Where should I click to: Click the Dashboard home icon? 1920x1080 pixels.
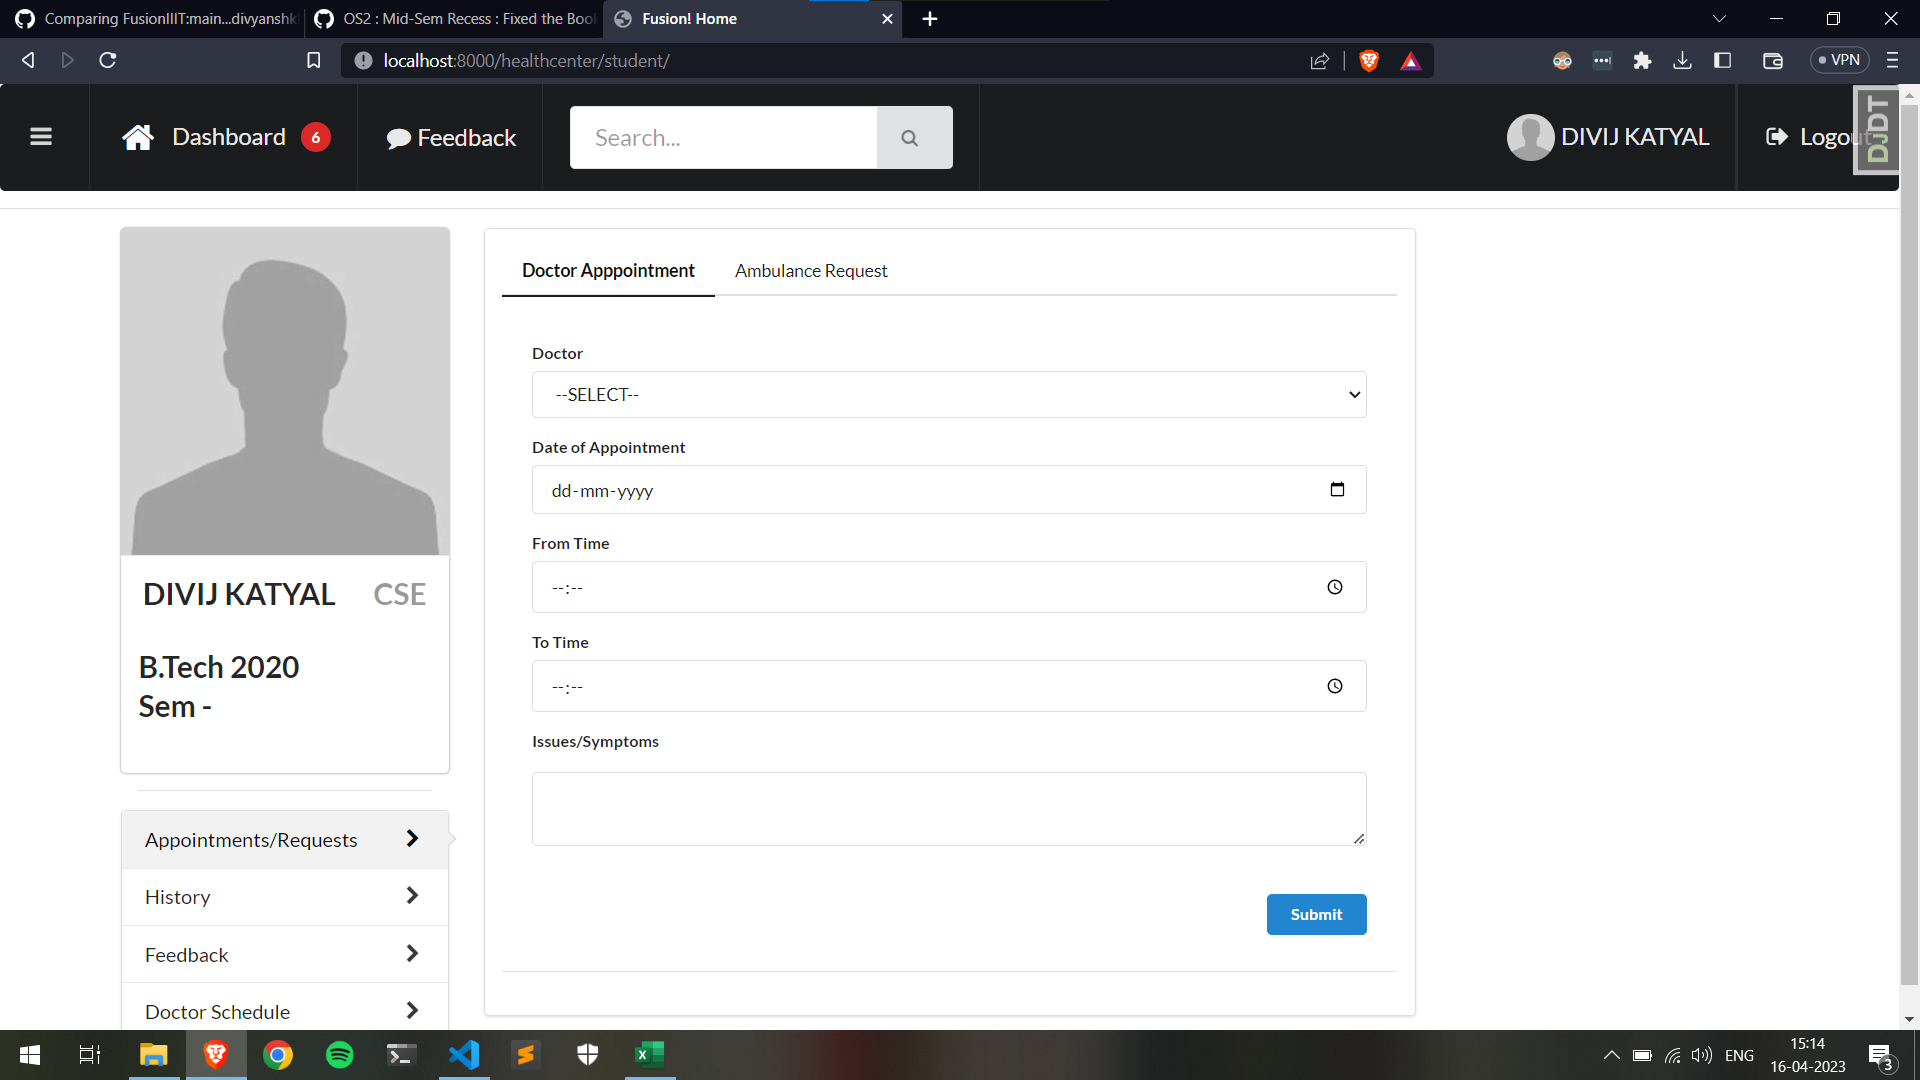138,137
